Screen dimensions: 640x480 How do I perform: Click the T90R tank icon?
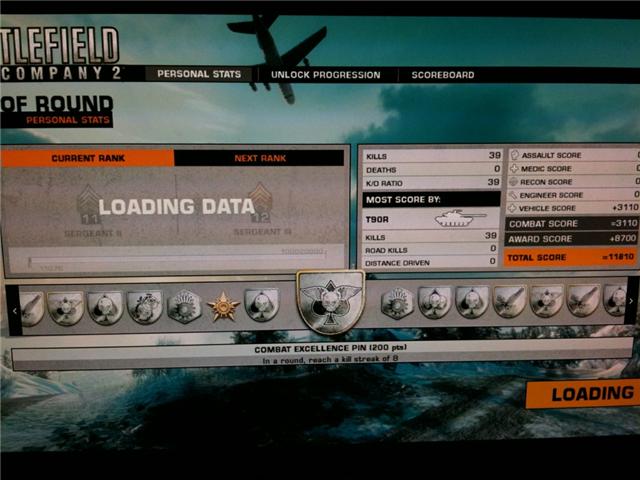tap(459, 219)
